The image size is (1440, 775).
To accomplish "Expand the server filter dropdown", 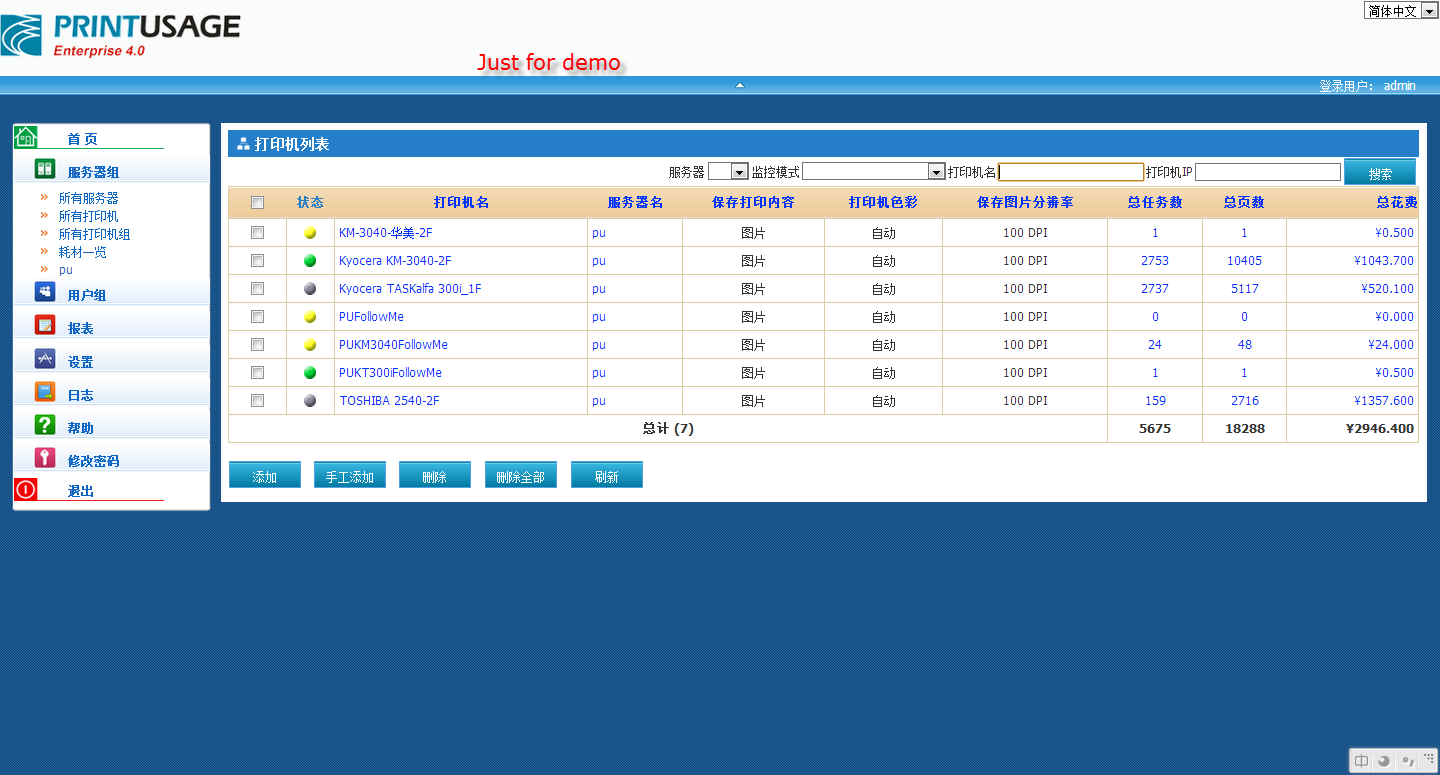I will (x=739, y=172).
